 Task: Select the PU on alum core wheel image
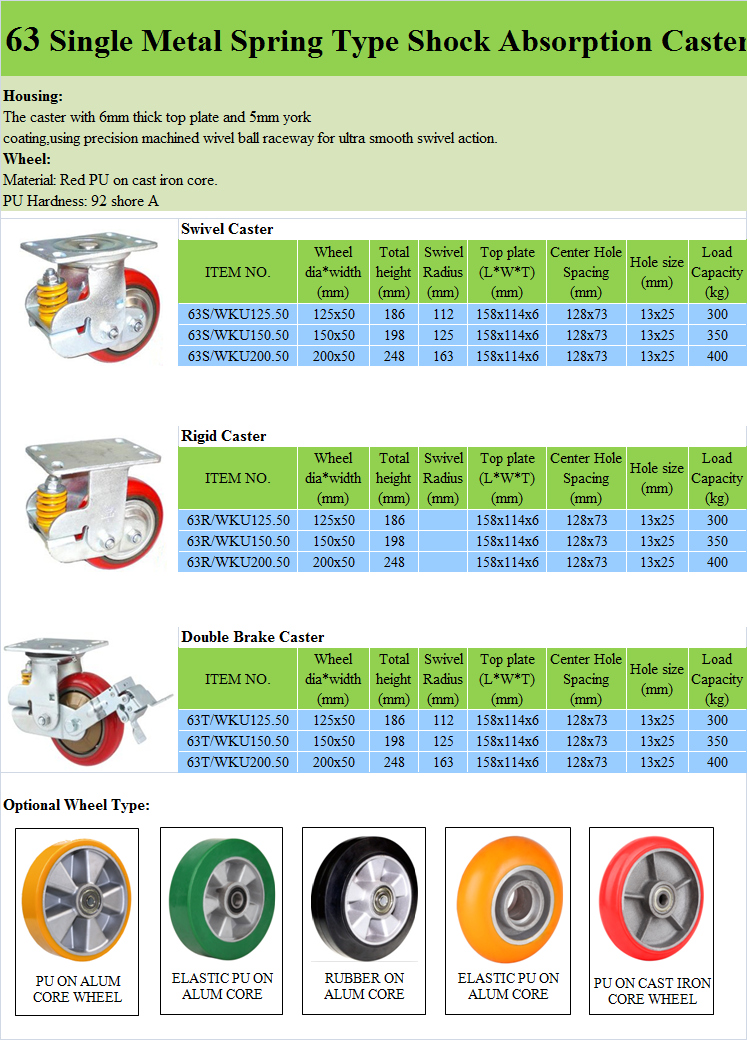[x=76, y=901]
